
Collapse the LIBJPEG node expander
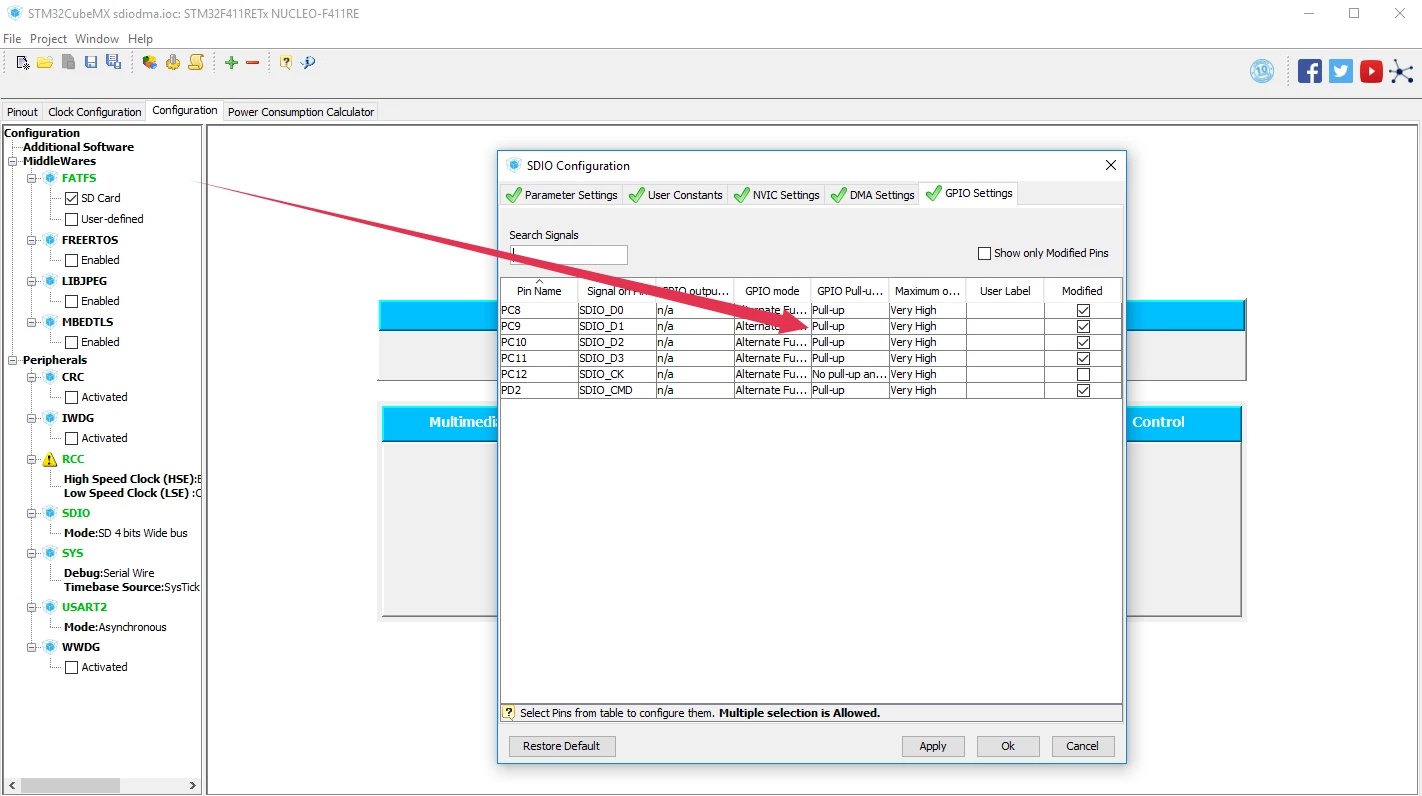pos(32,281)
